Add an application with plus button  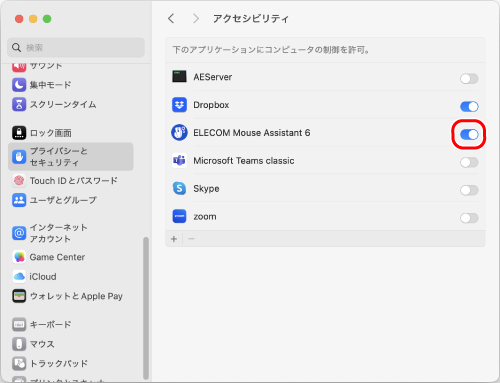(x=174, y=239)
